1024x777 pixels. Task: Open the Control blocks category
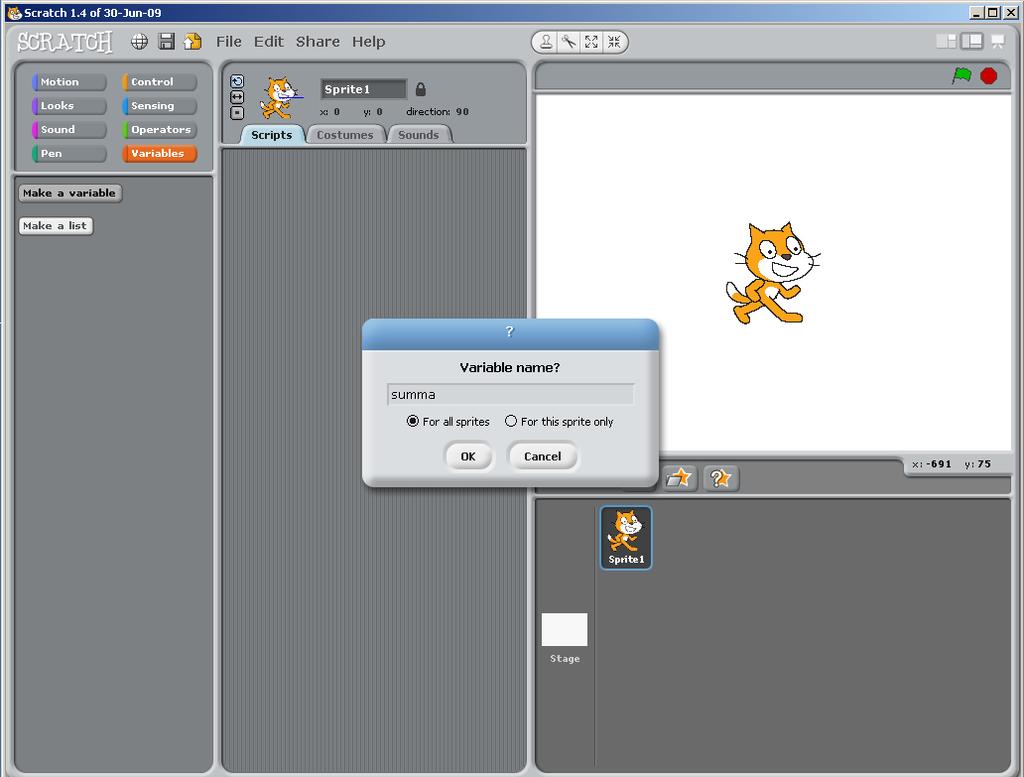click(x=159, y=82)
